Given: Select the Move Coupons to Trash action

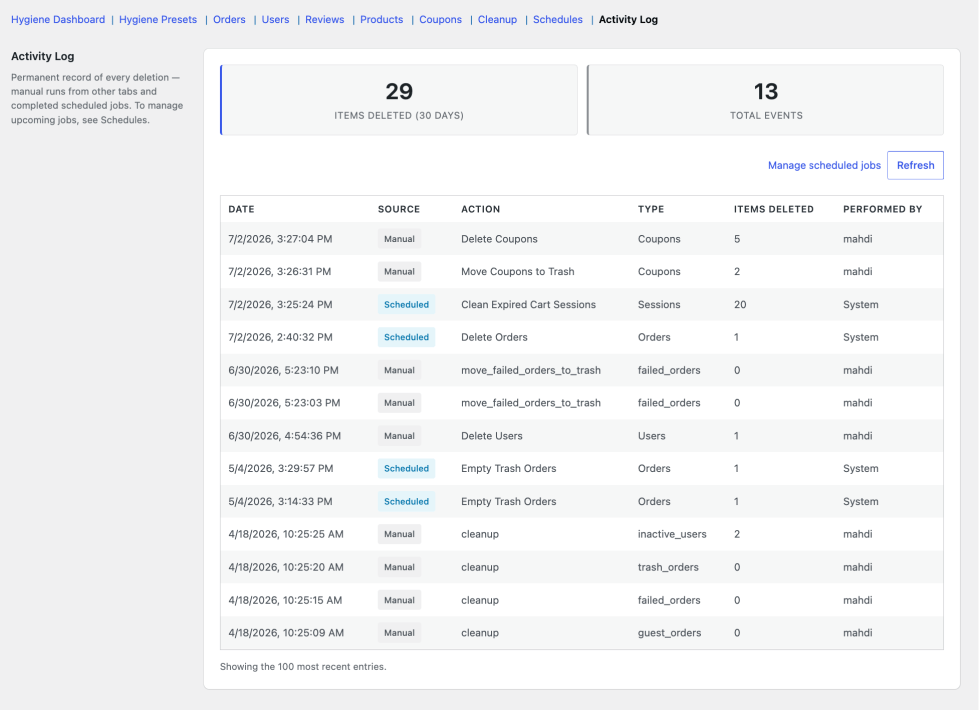Looking at the screenshot, I should pos(518,272).
